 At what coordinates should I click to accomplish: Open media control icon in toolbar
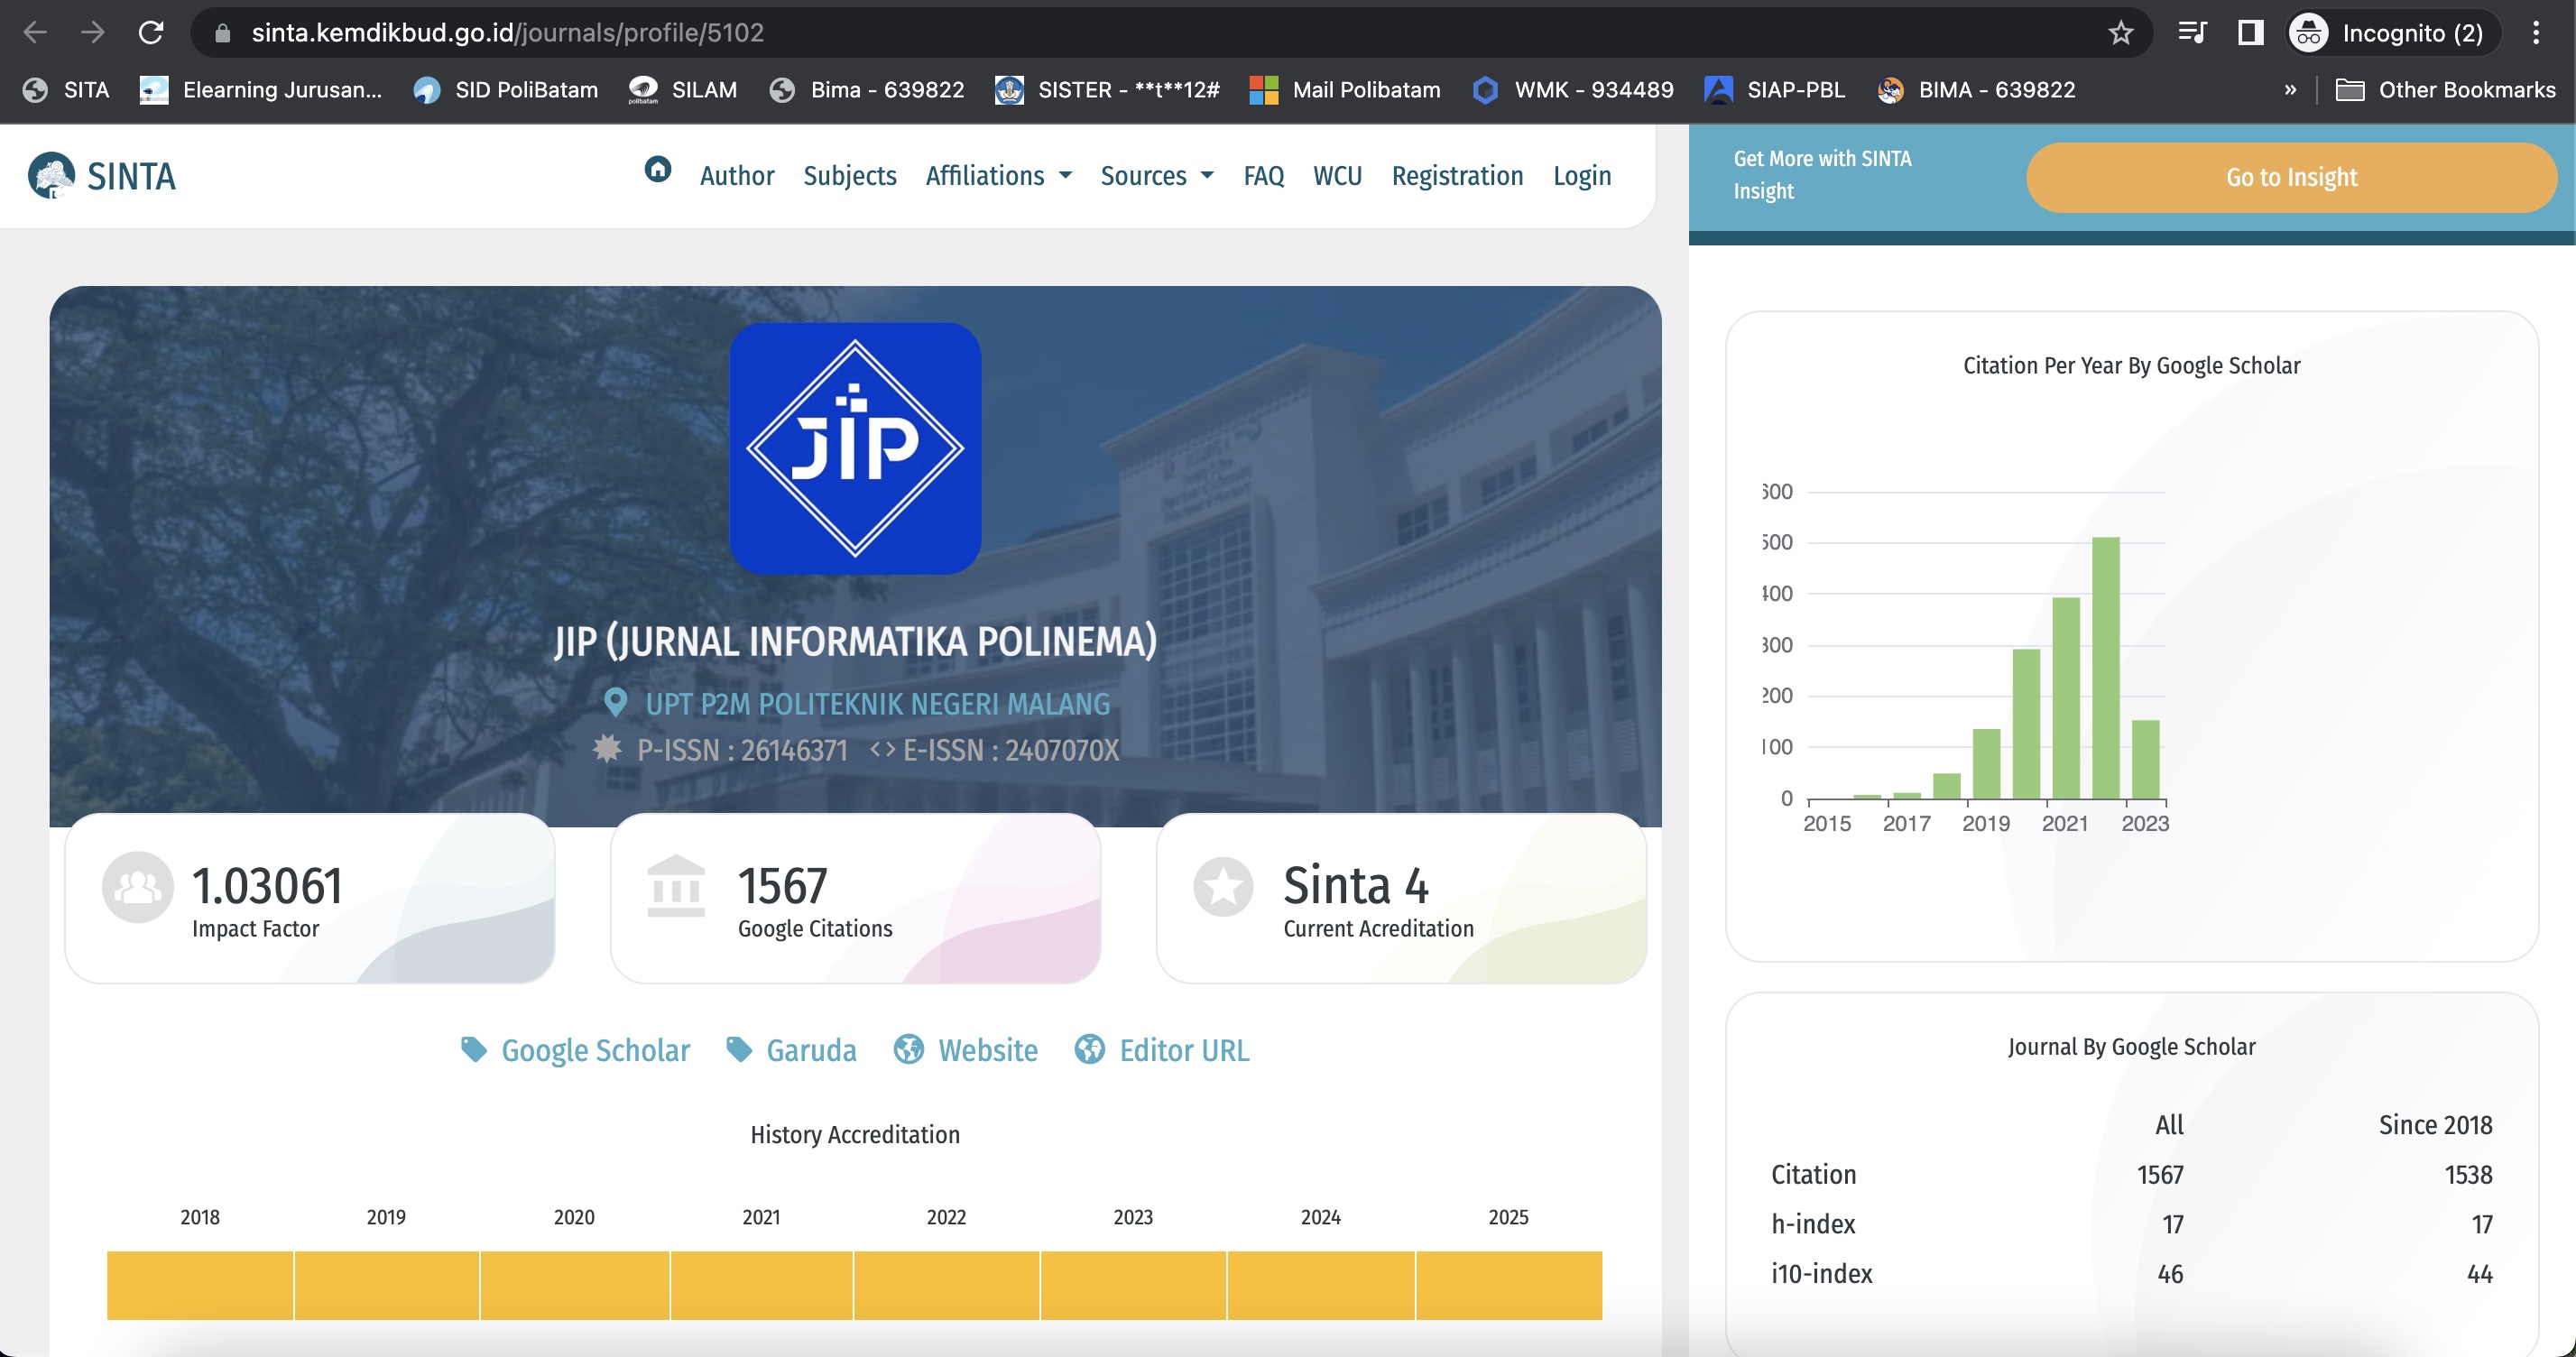2192,33
